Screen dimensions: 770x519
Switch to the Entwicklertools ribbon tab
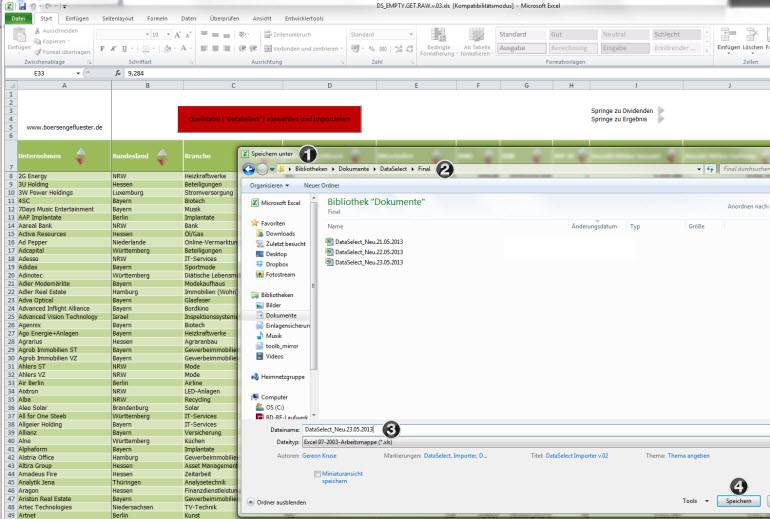point(304,18)
